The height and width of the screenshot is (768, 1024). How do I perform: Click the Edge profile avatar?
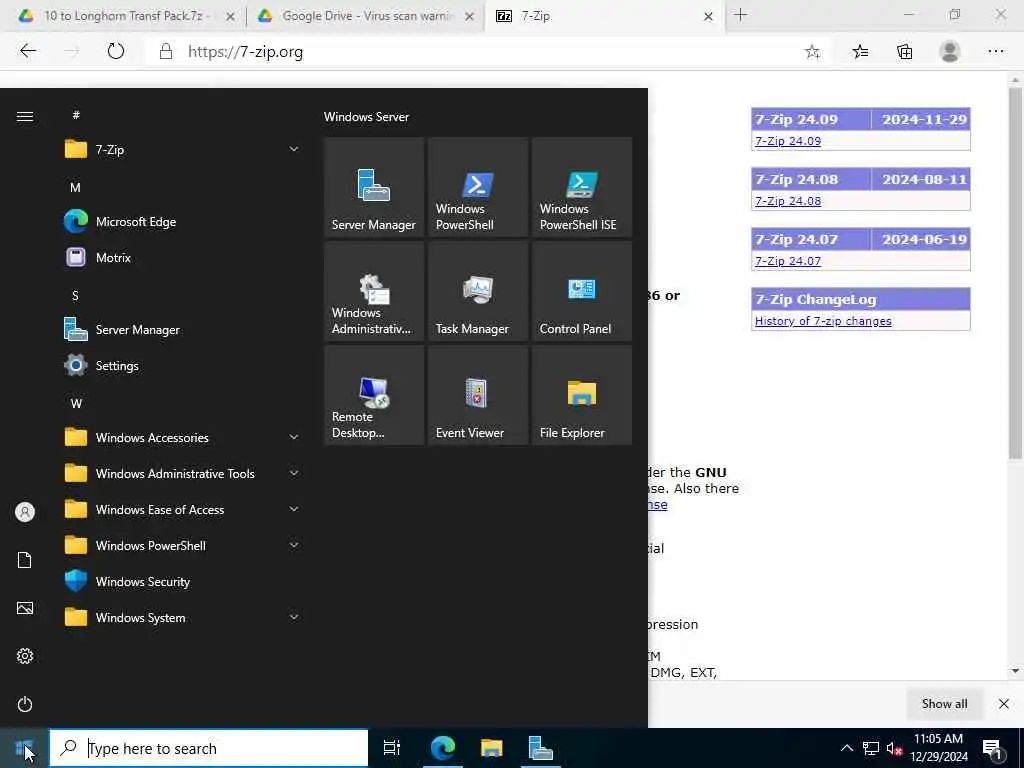tap(950, 52)
